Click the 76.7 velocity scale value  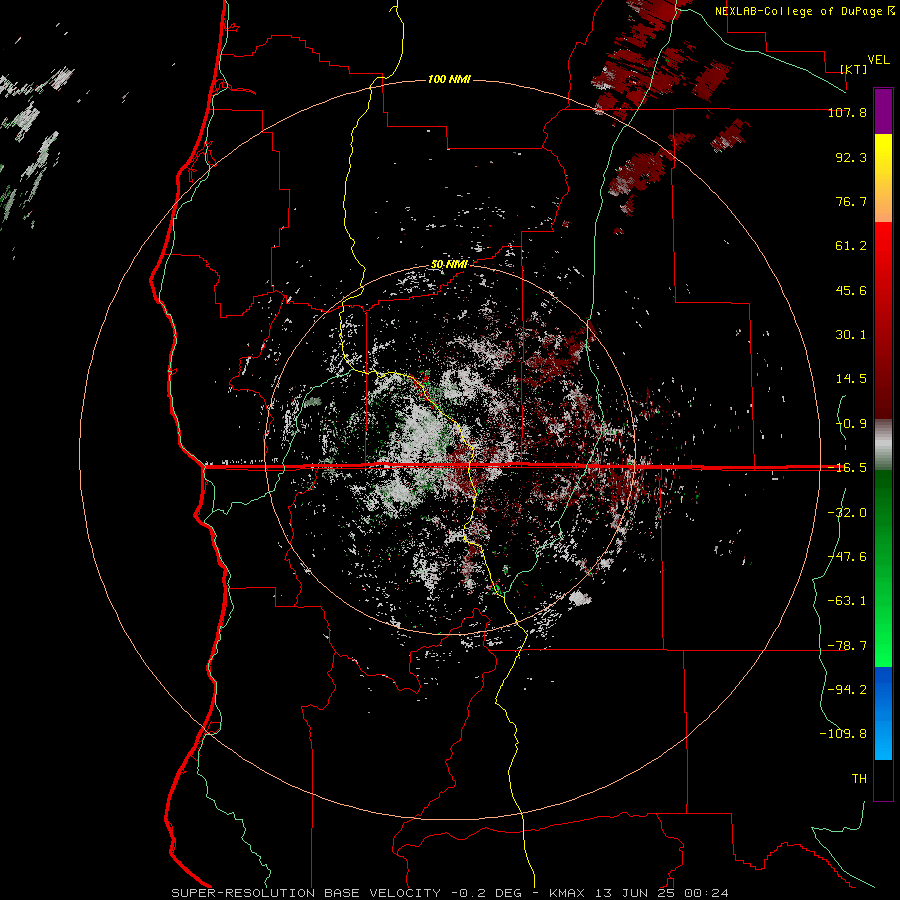[851, 201]
